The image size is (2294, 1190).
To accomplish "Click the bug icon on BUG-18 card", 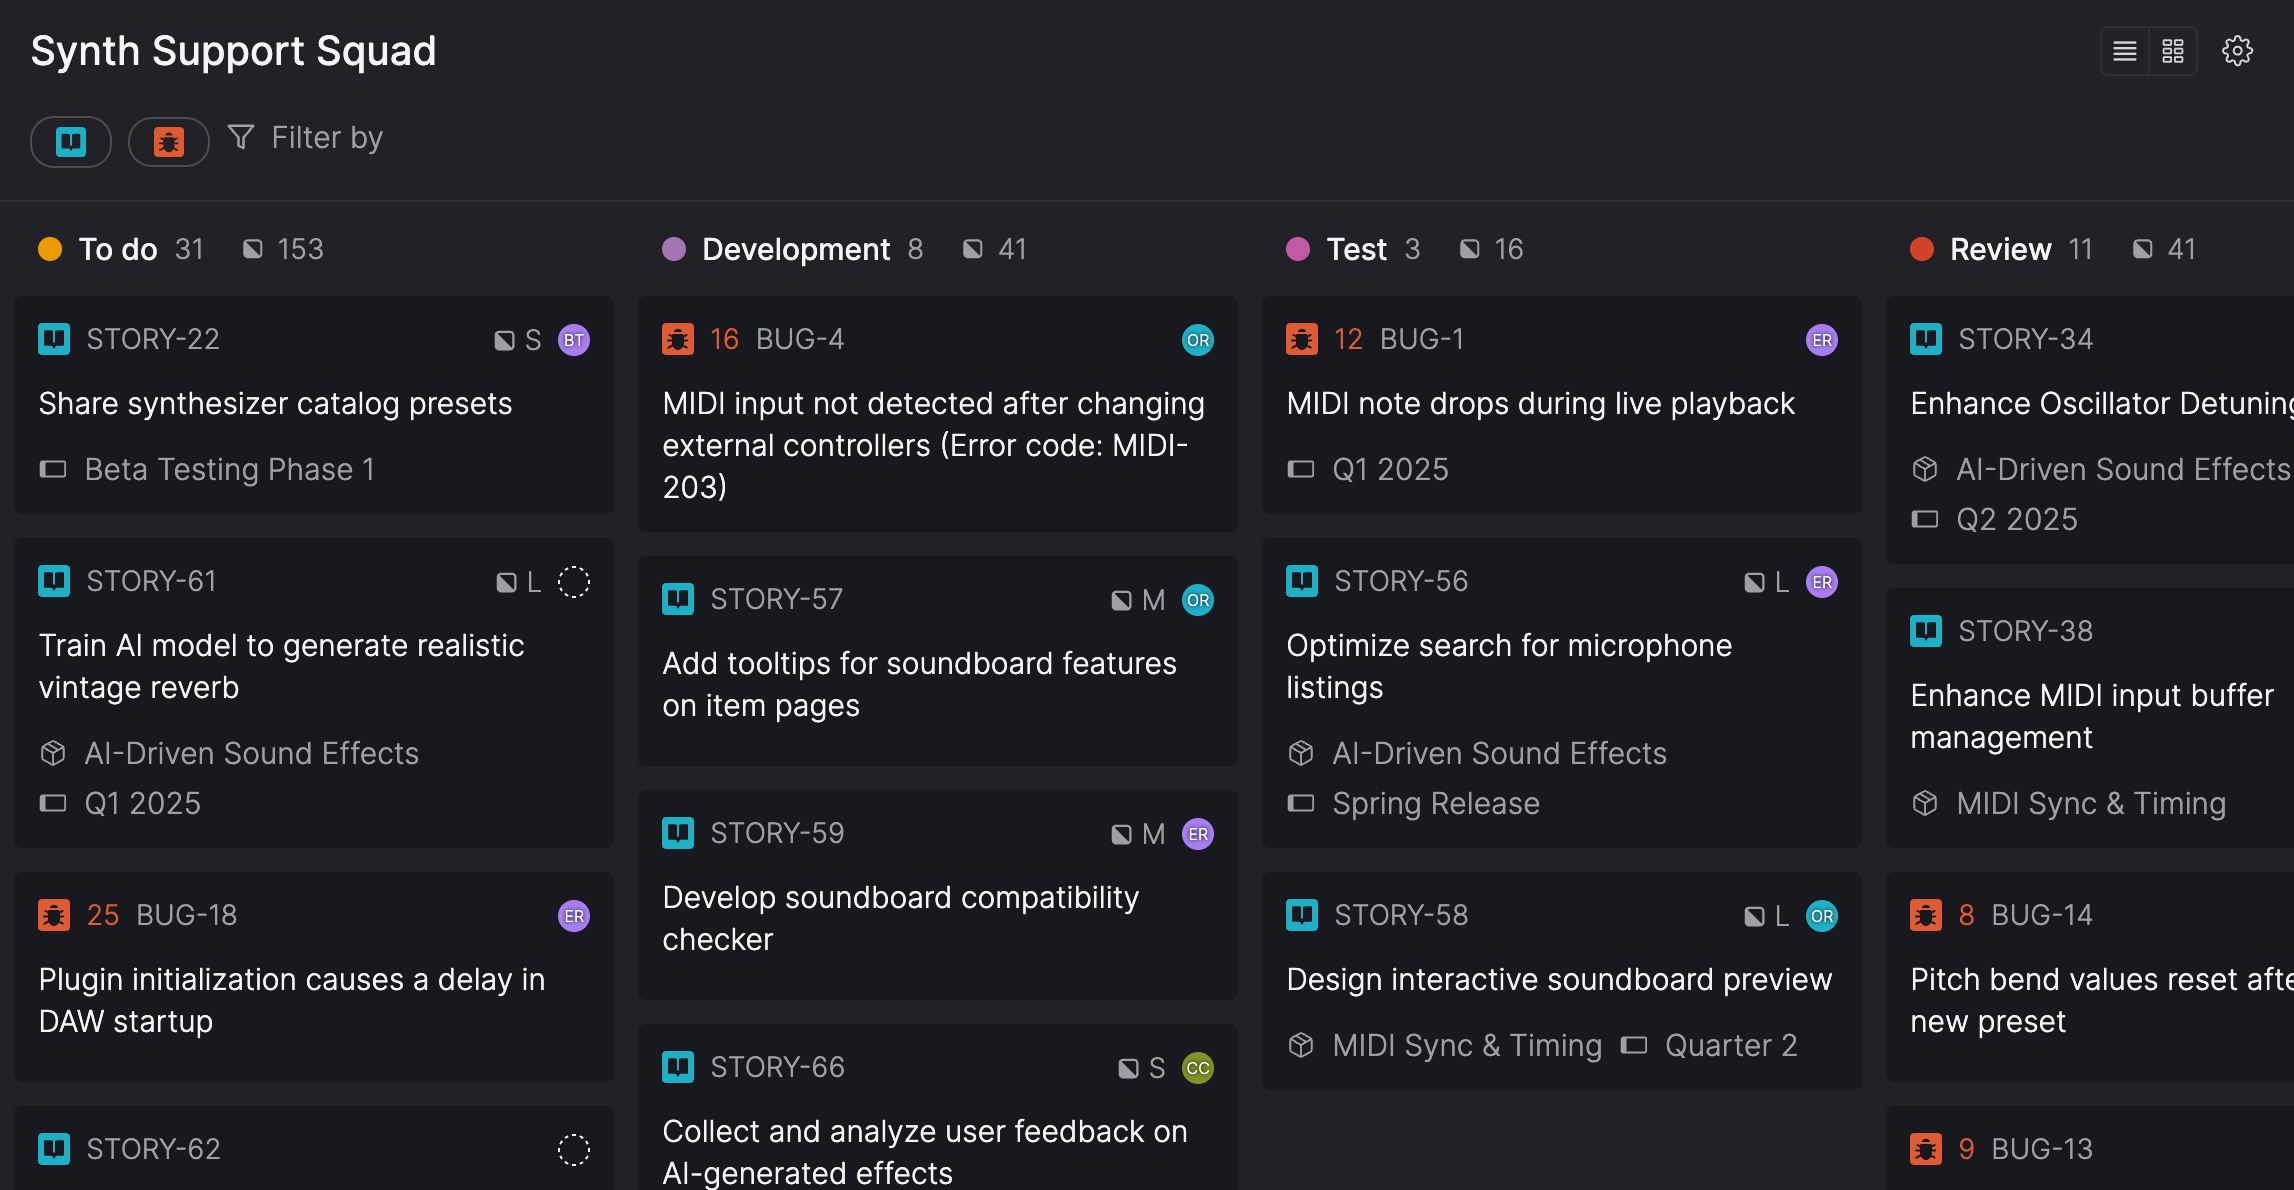I will [x=54, y=915].
